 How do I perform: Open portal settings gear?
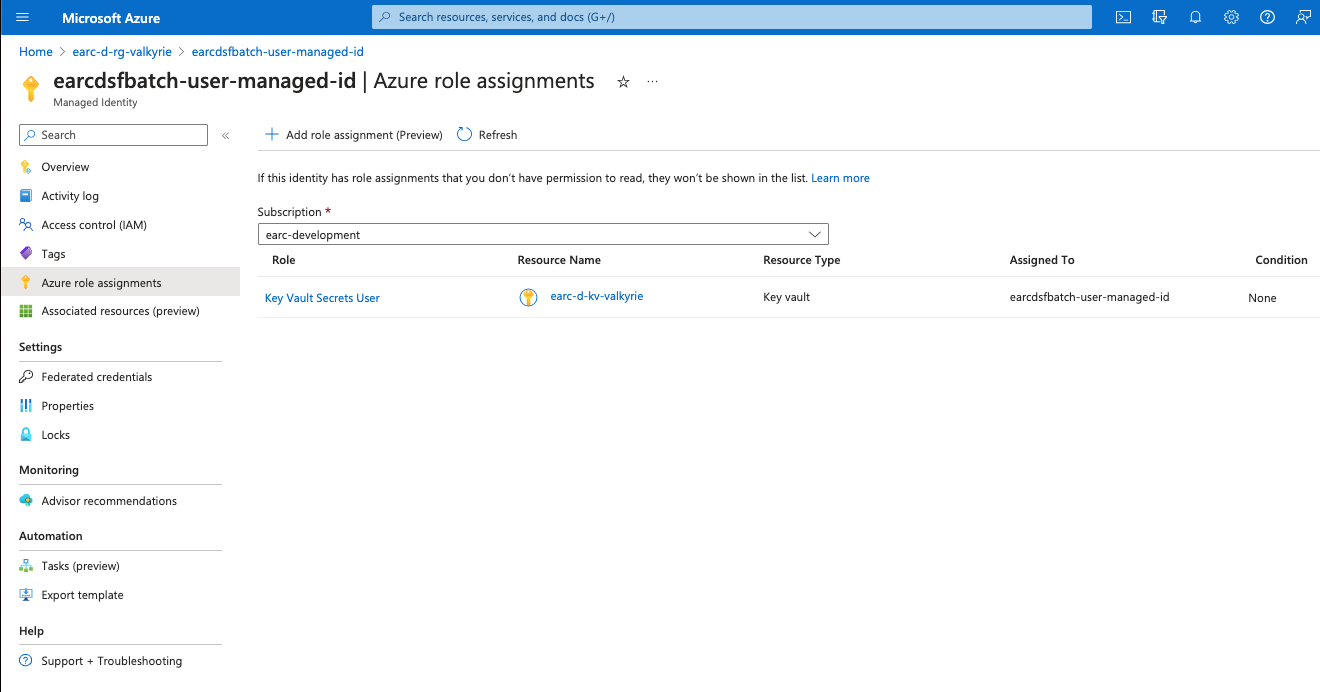click(x=1232, y=17)
